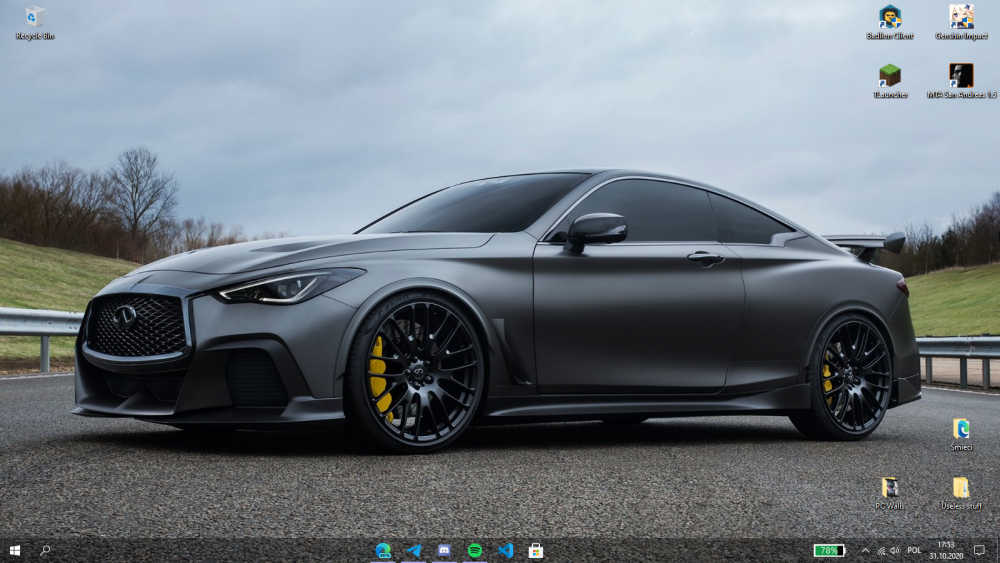Open Microsoft Store from the taskbar
The image size is (1000, 563).
pyautogui.click(x=536, y=550)
